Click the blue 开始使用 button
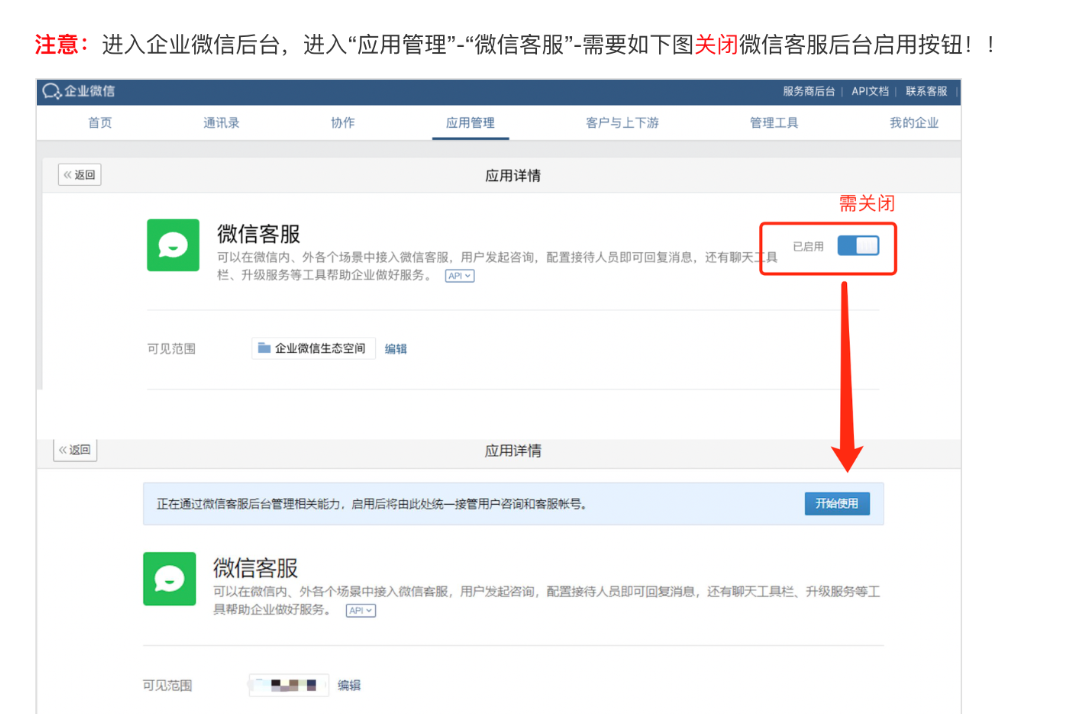The width and height of the screenshot is (1070, 714). pos(836,504)
